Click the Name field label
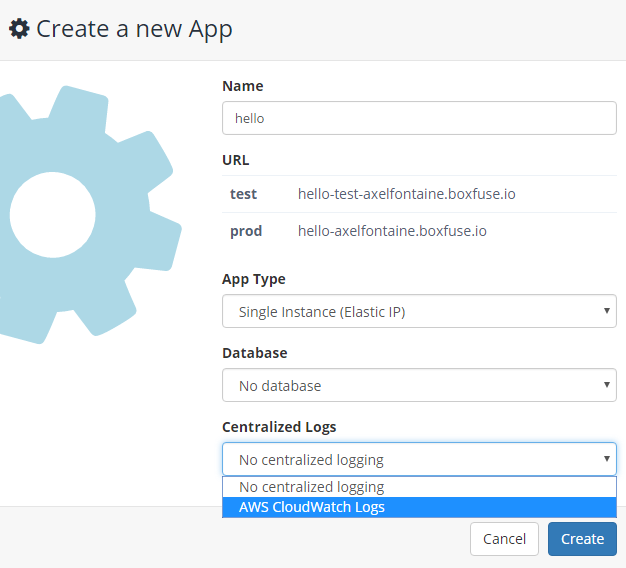Screen dimensions: 626x568 click(x=243, y=86)
